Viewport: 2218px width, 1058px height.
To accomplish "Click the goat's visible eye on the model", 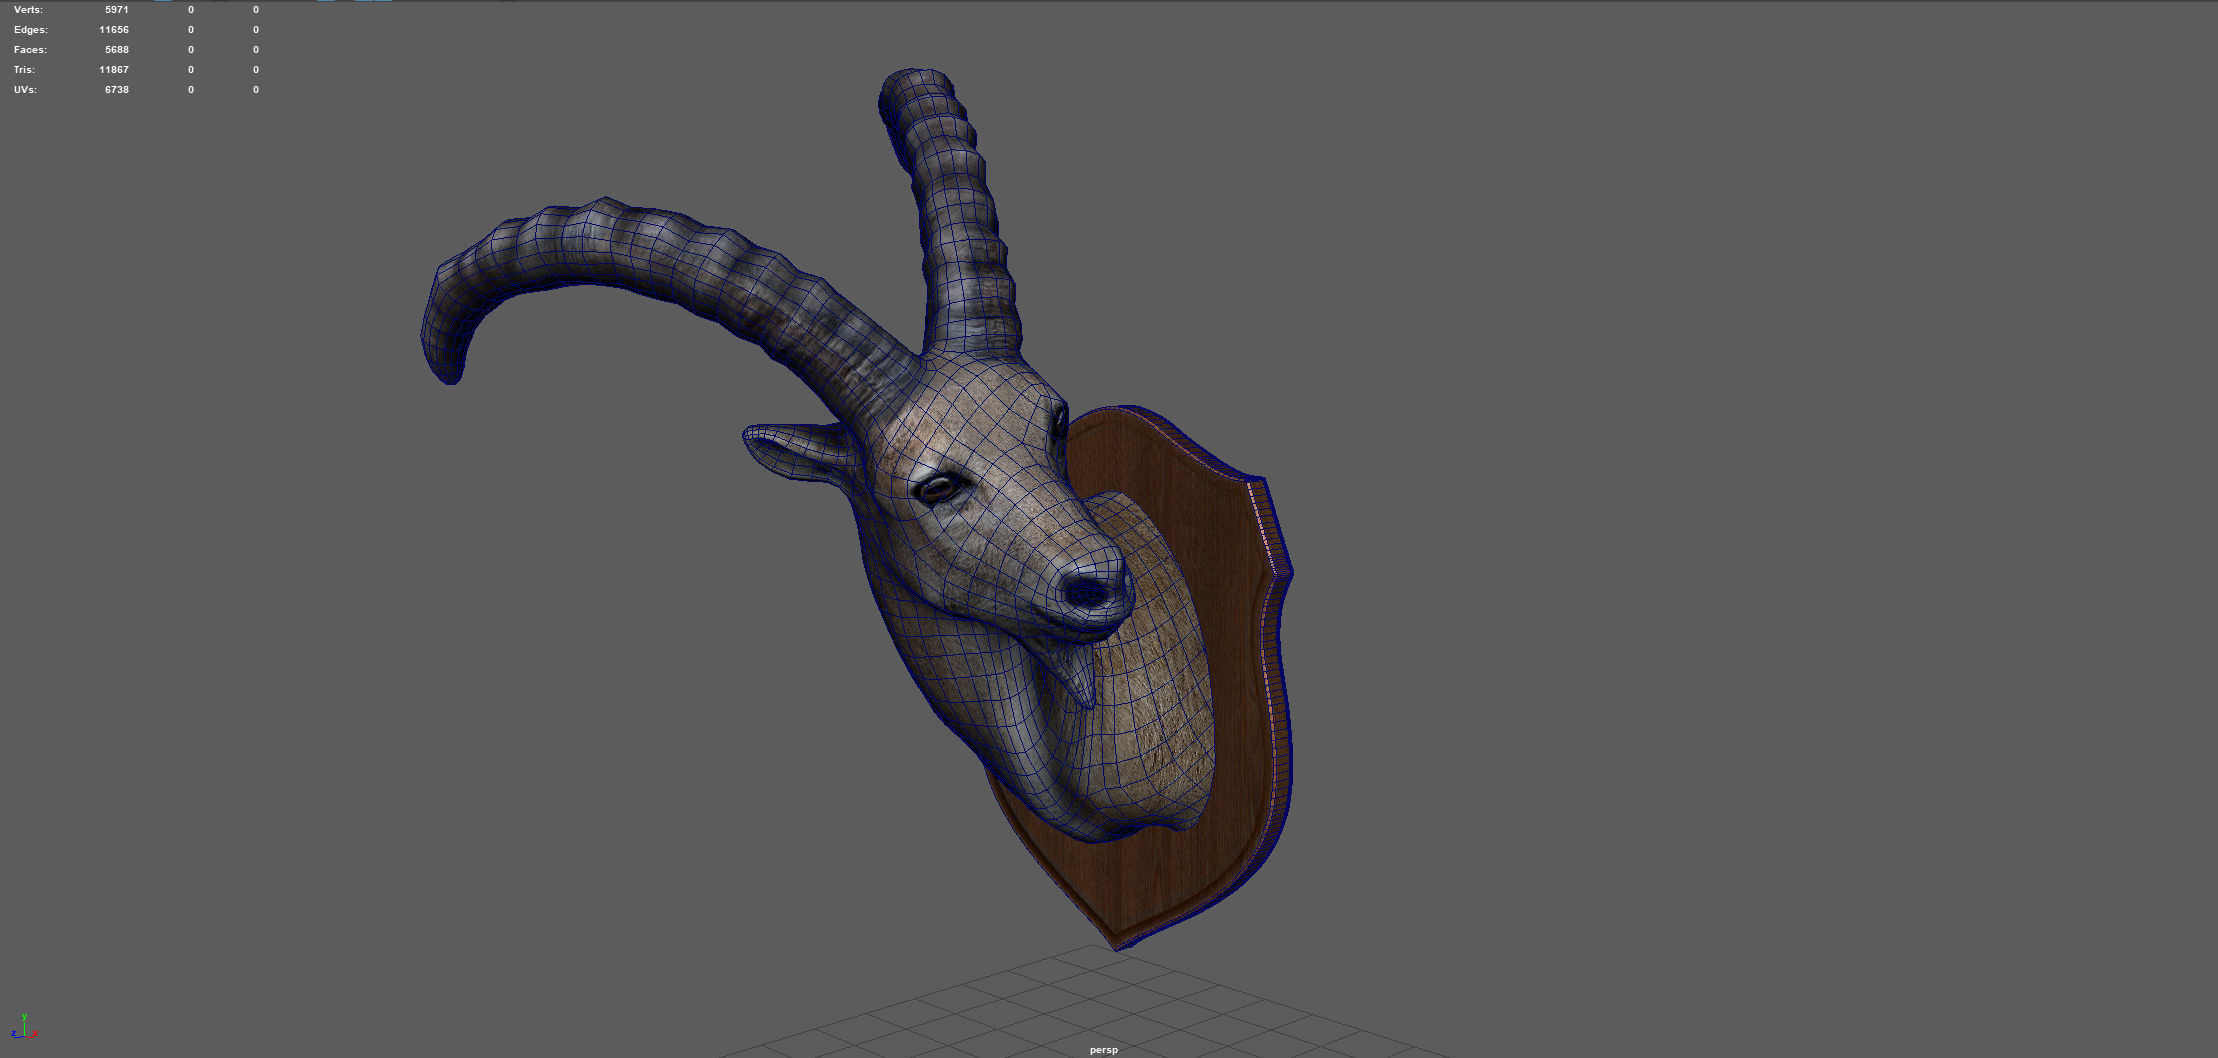I will 941,488.
